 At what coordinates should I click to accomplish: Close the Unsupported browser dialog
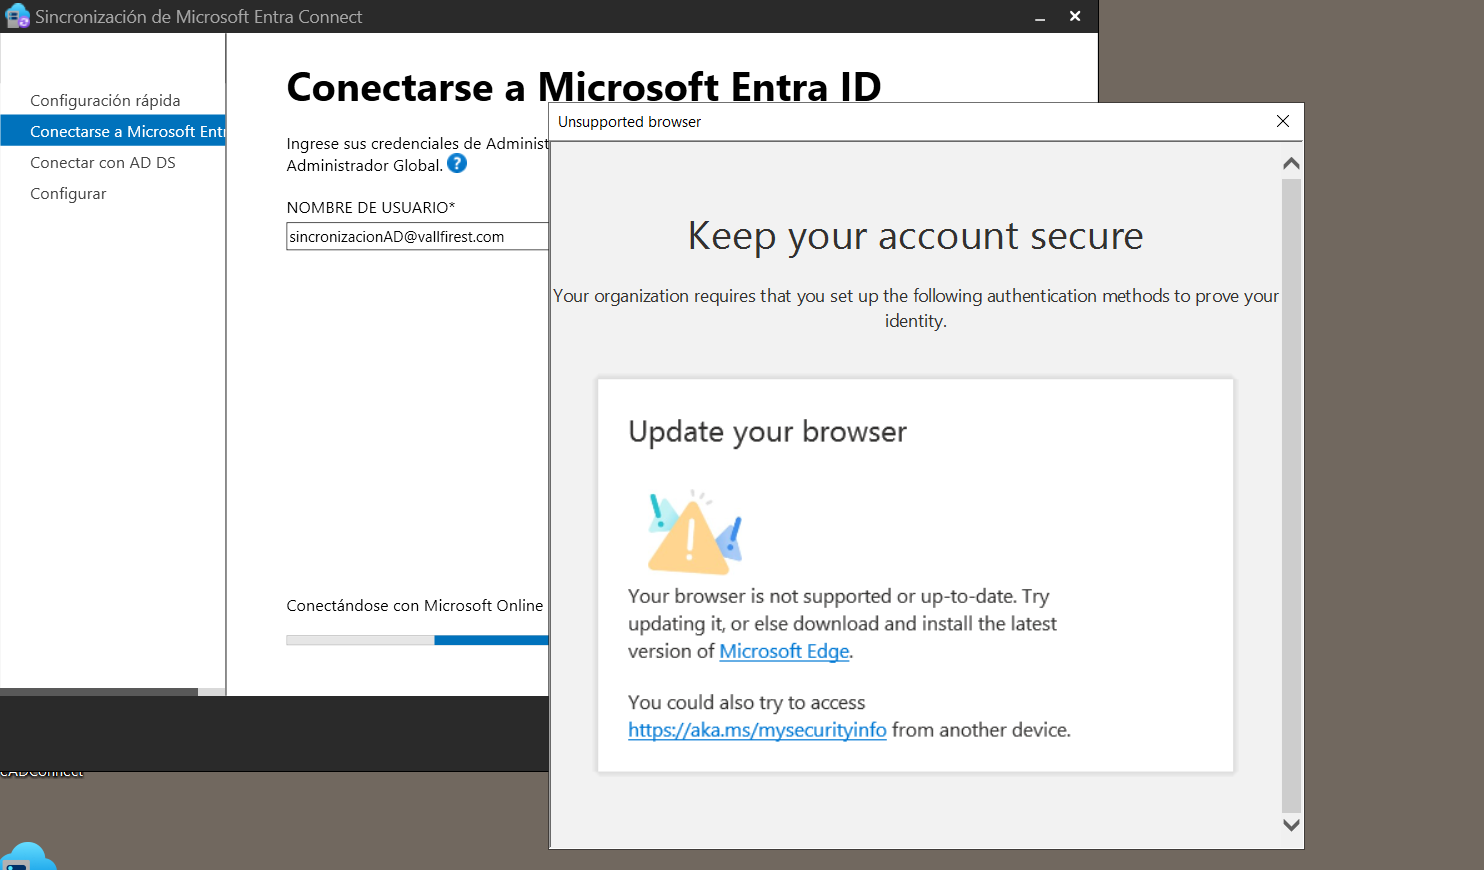coord(1283,121)
